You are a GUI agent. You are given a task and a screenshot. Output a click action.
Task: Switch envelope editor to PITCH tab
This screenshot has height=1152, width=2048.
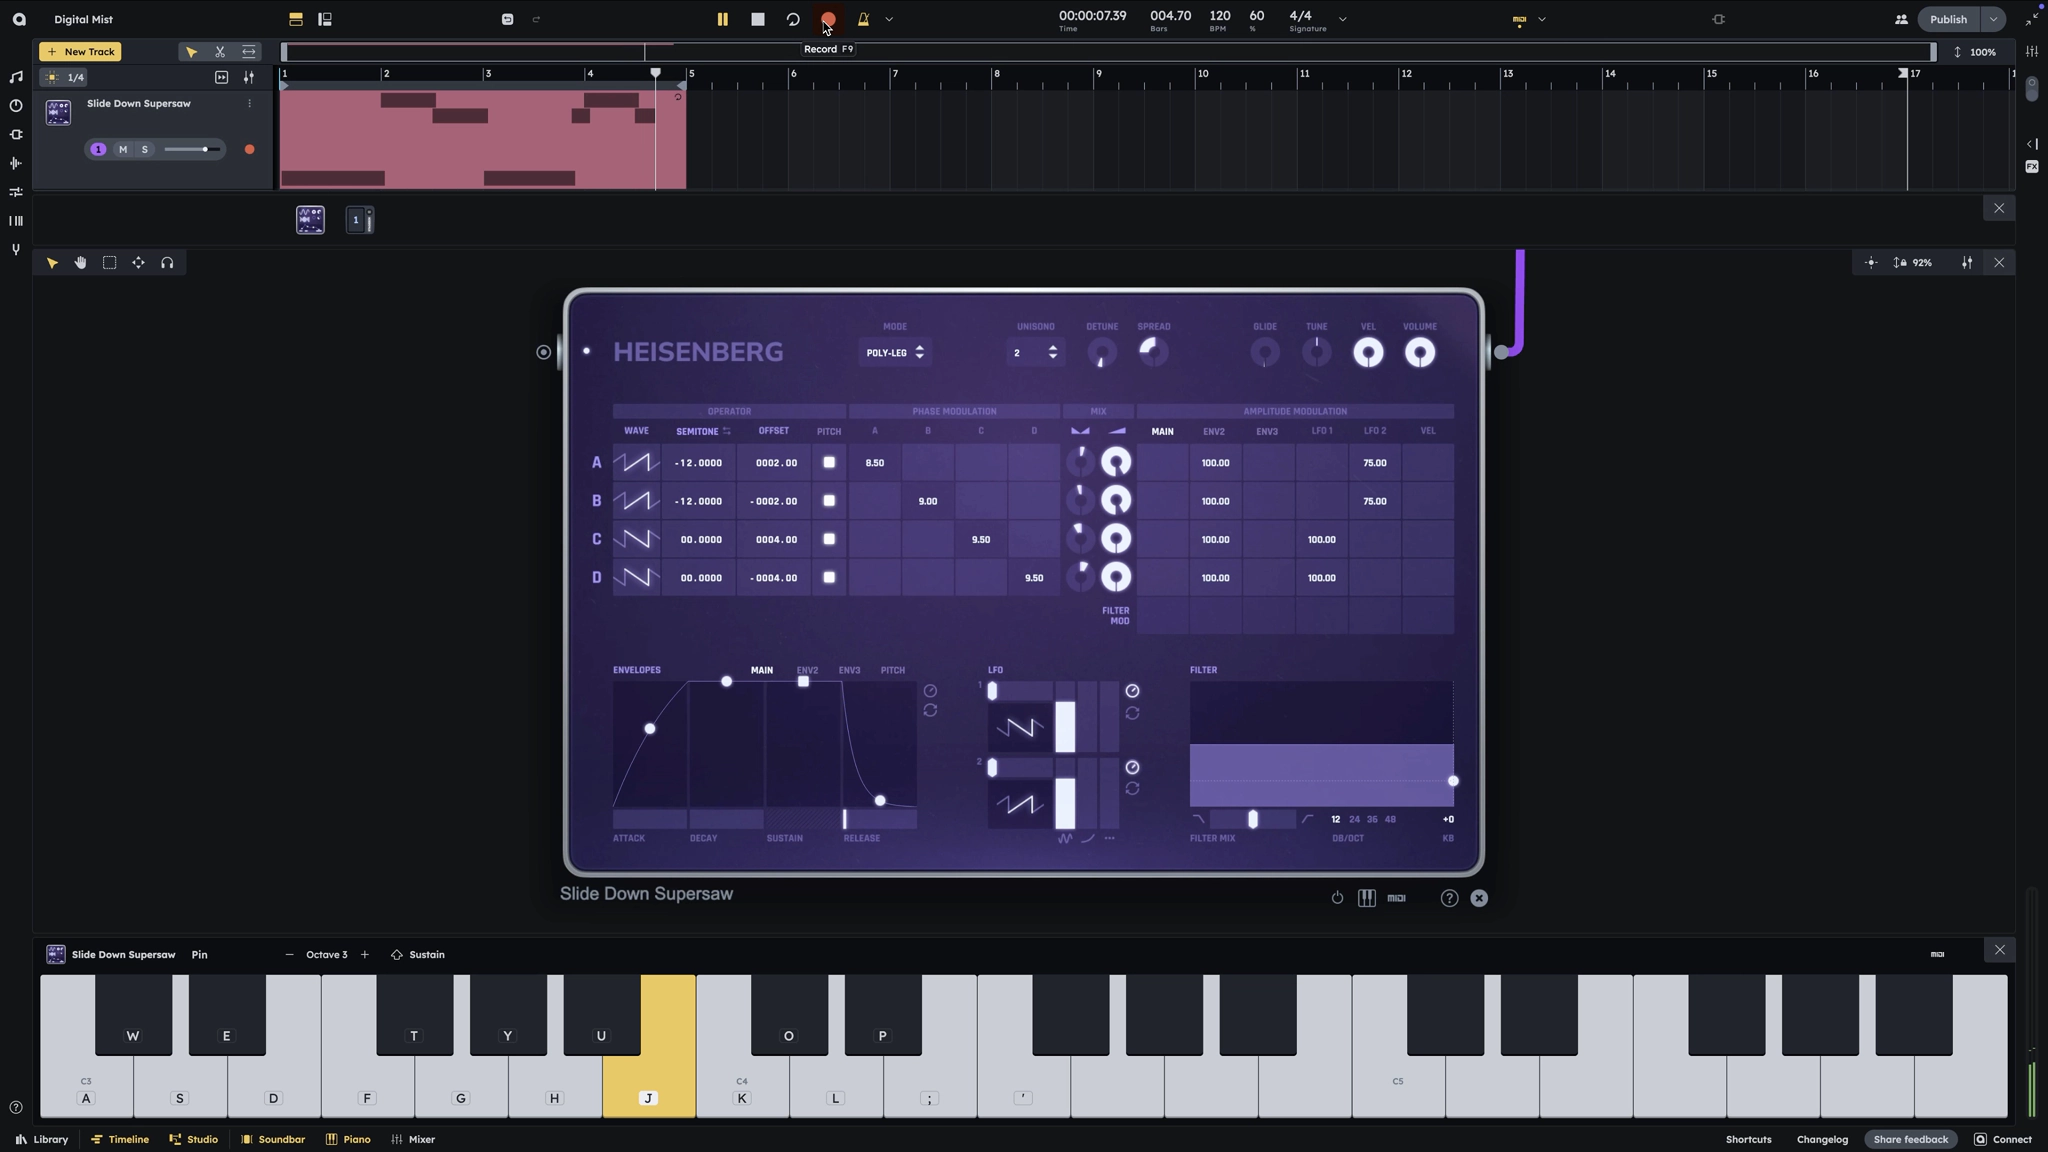click(x=893, y=670)
